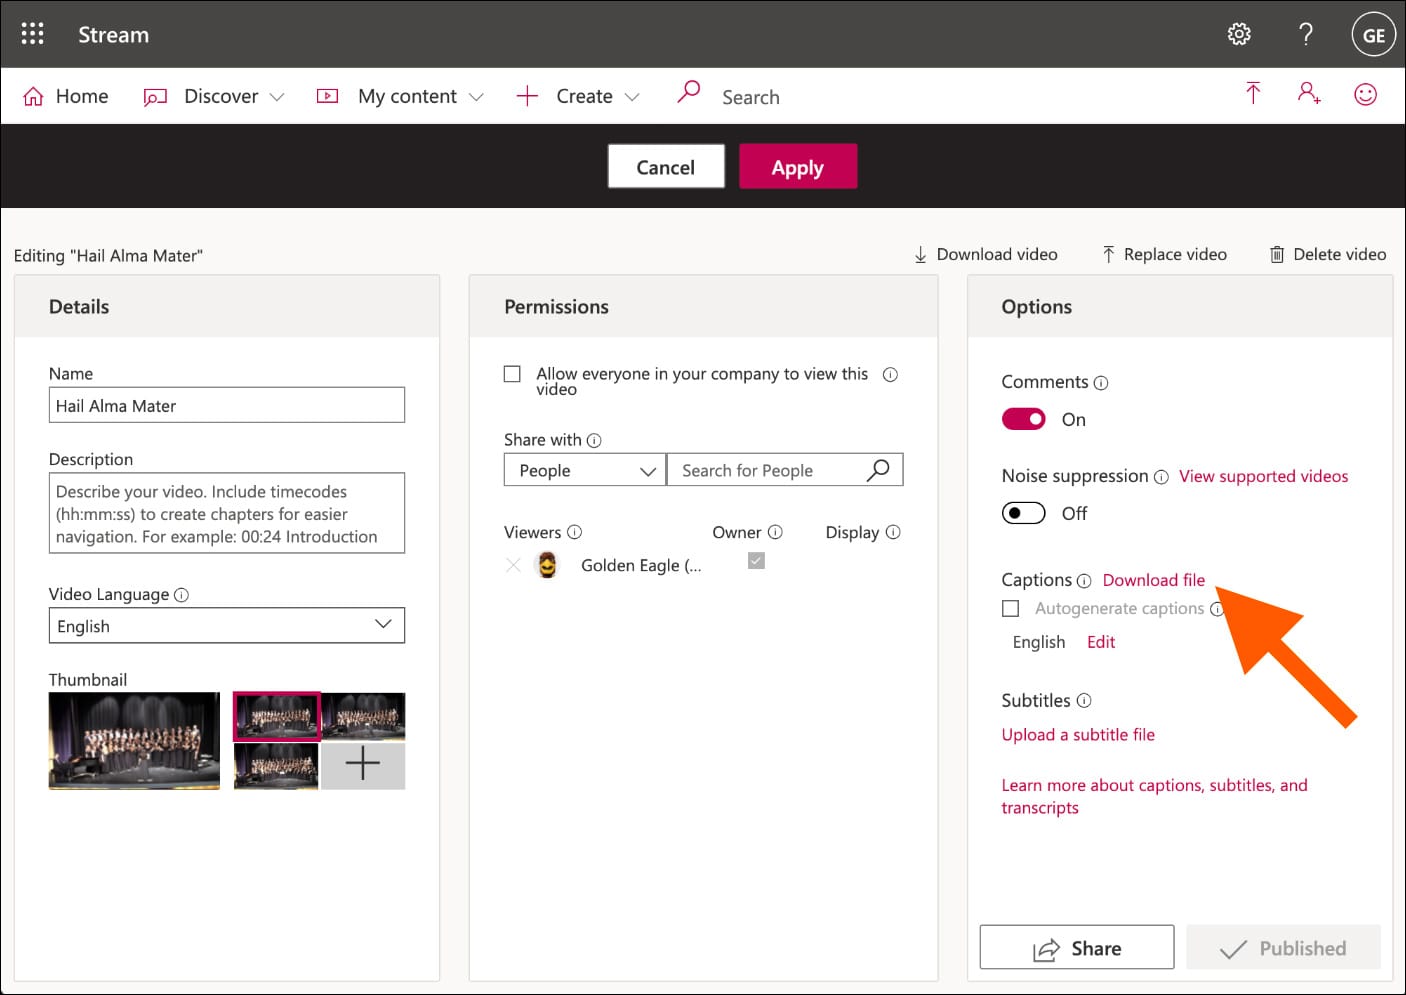Click the upload arrow icon in navbar
The height and width of the screenshot is (995, 1406).
click(x=1253, y=94)
